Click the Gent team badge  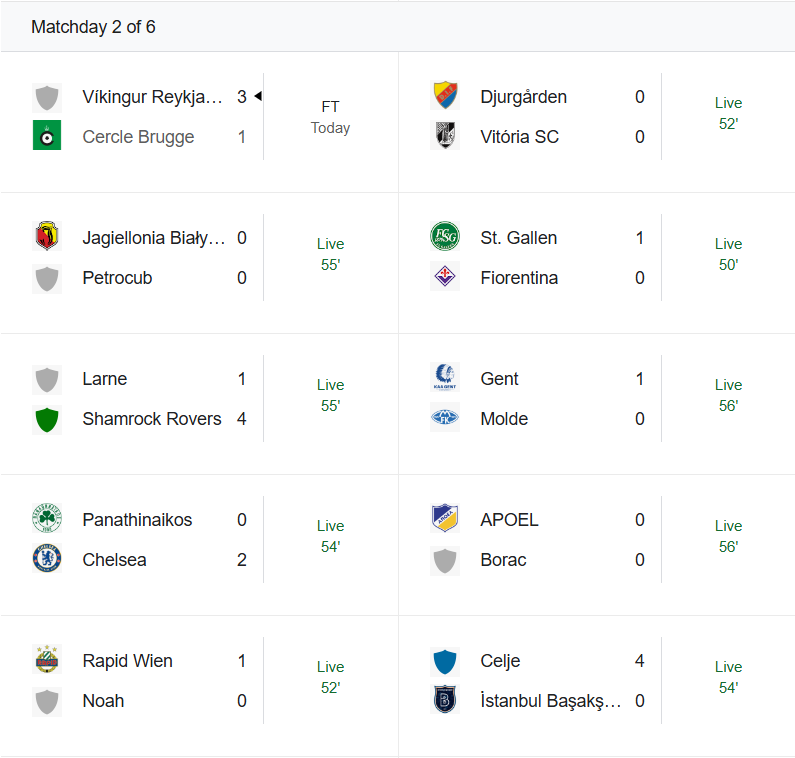pyautogui.click(x=445, y=378)
